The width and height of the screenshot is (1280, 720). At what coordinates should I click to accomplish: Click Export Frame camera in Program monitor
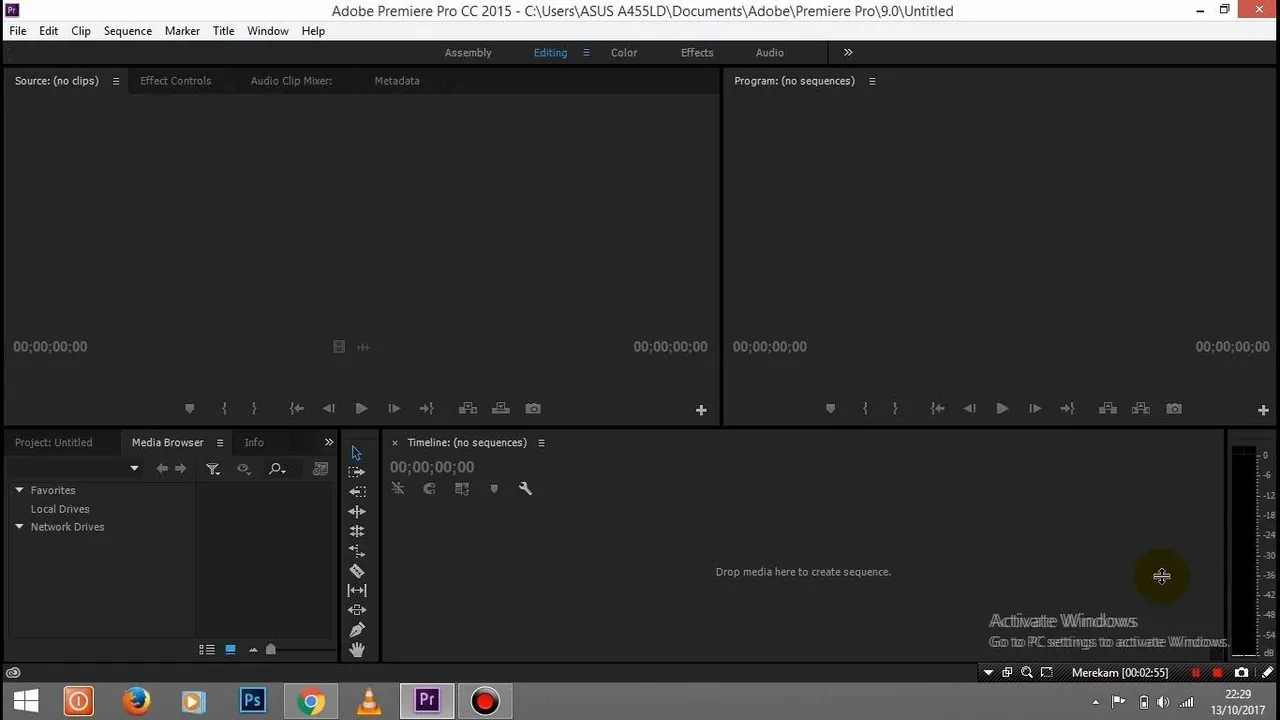1174,408
